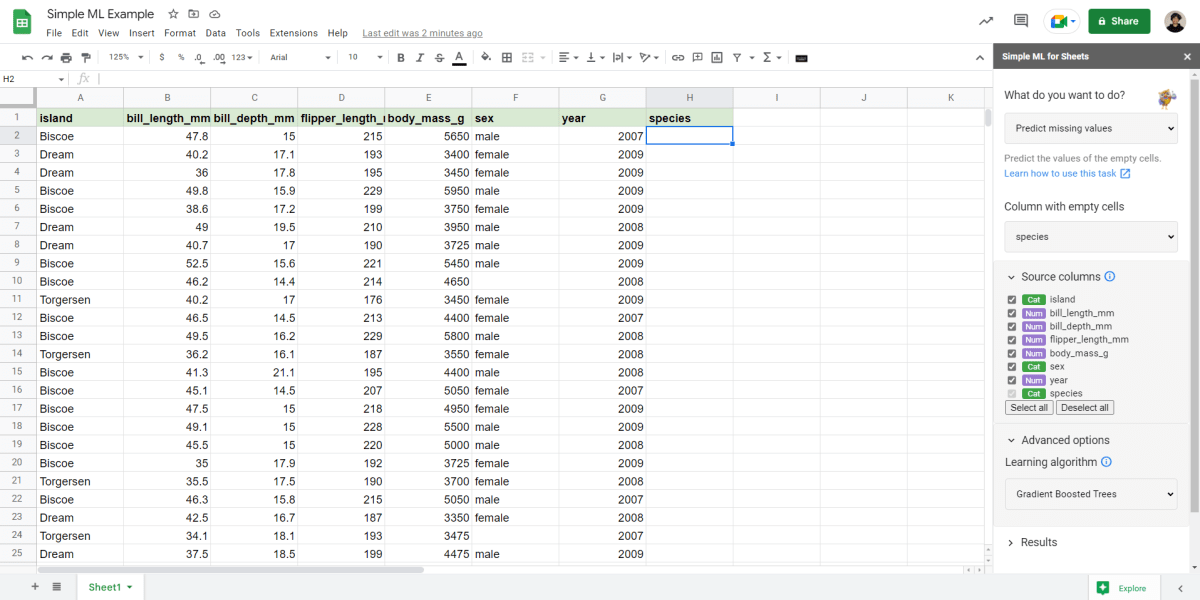1200x600 pixels.
Task: Open the Fill color tool
Action: 485,57
